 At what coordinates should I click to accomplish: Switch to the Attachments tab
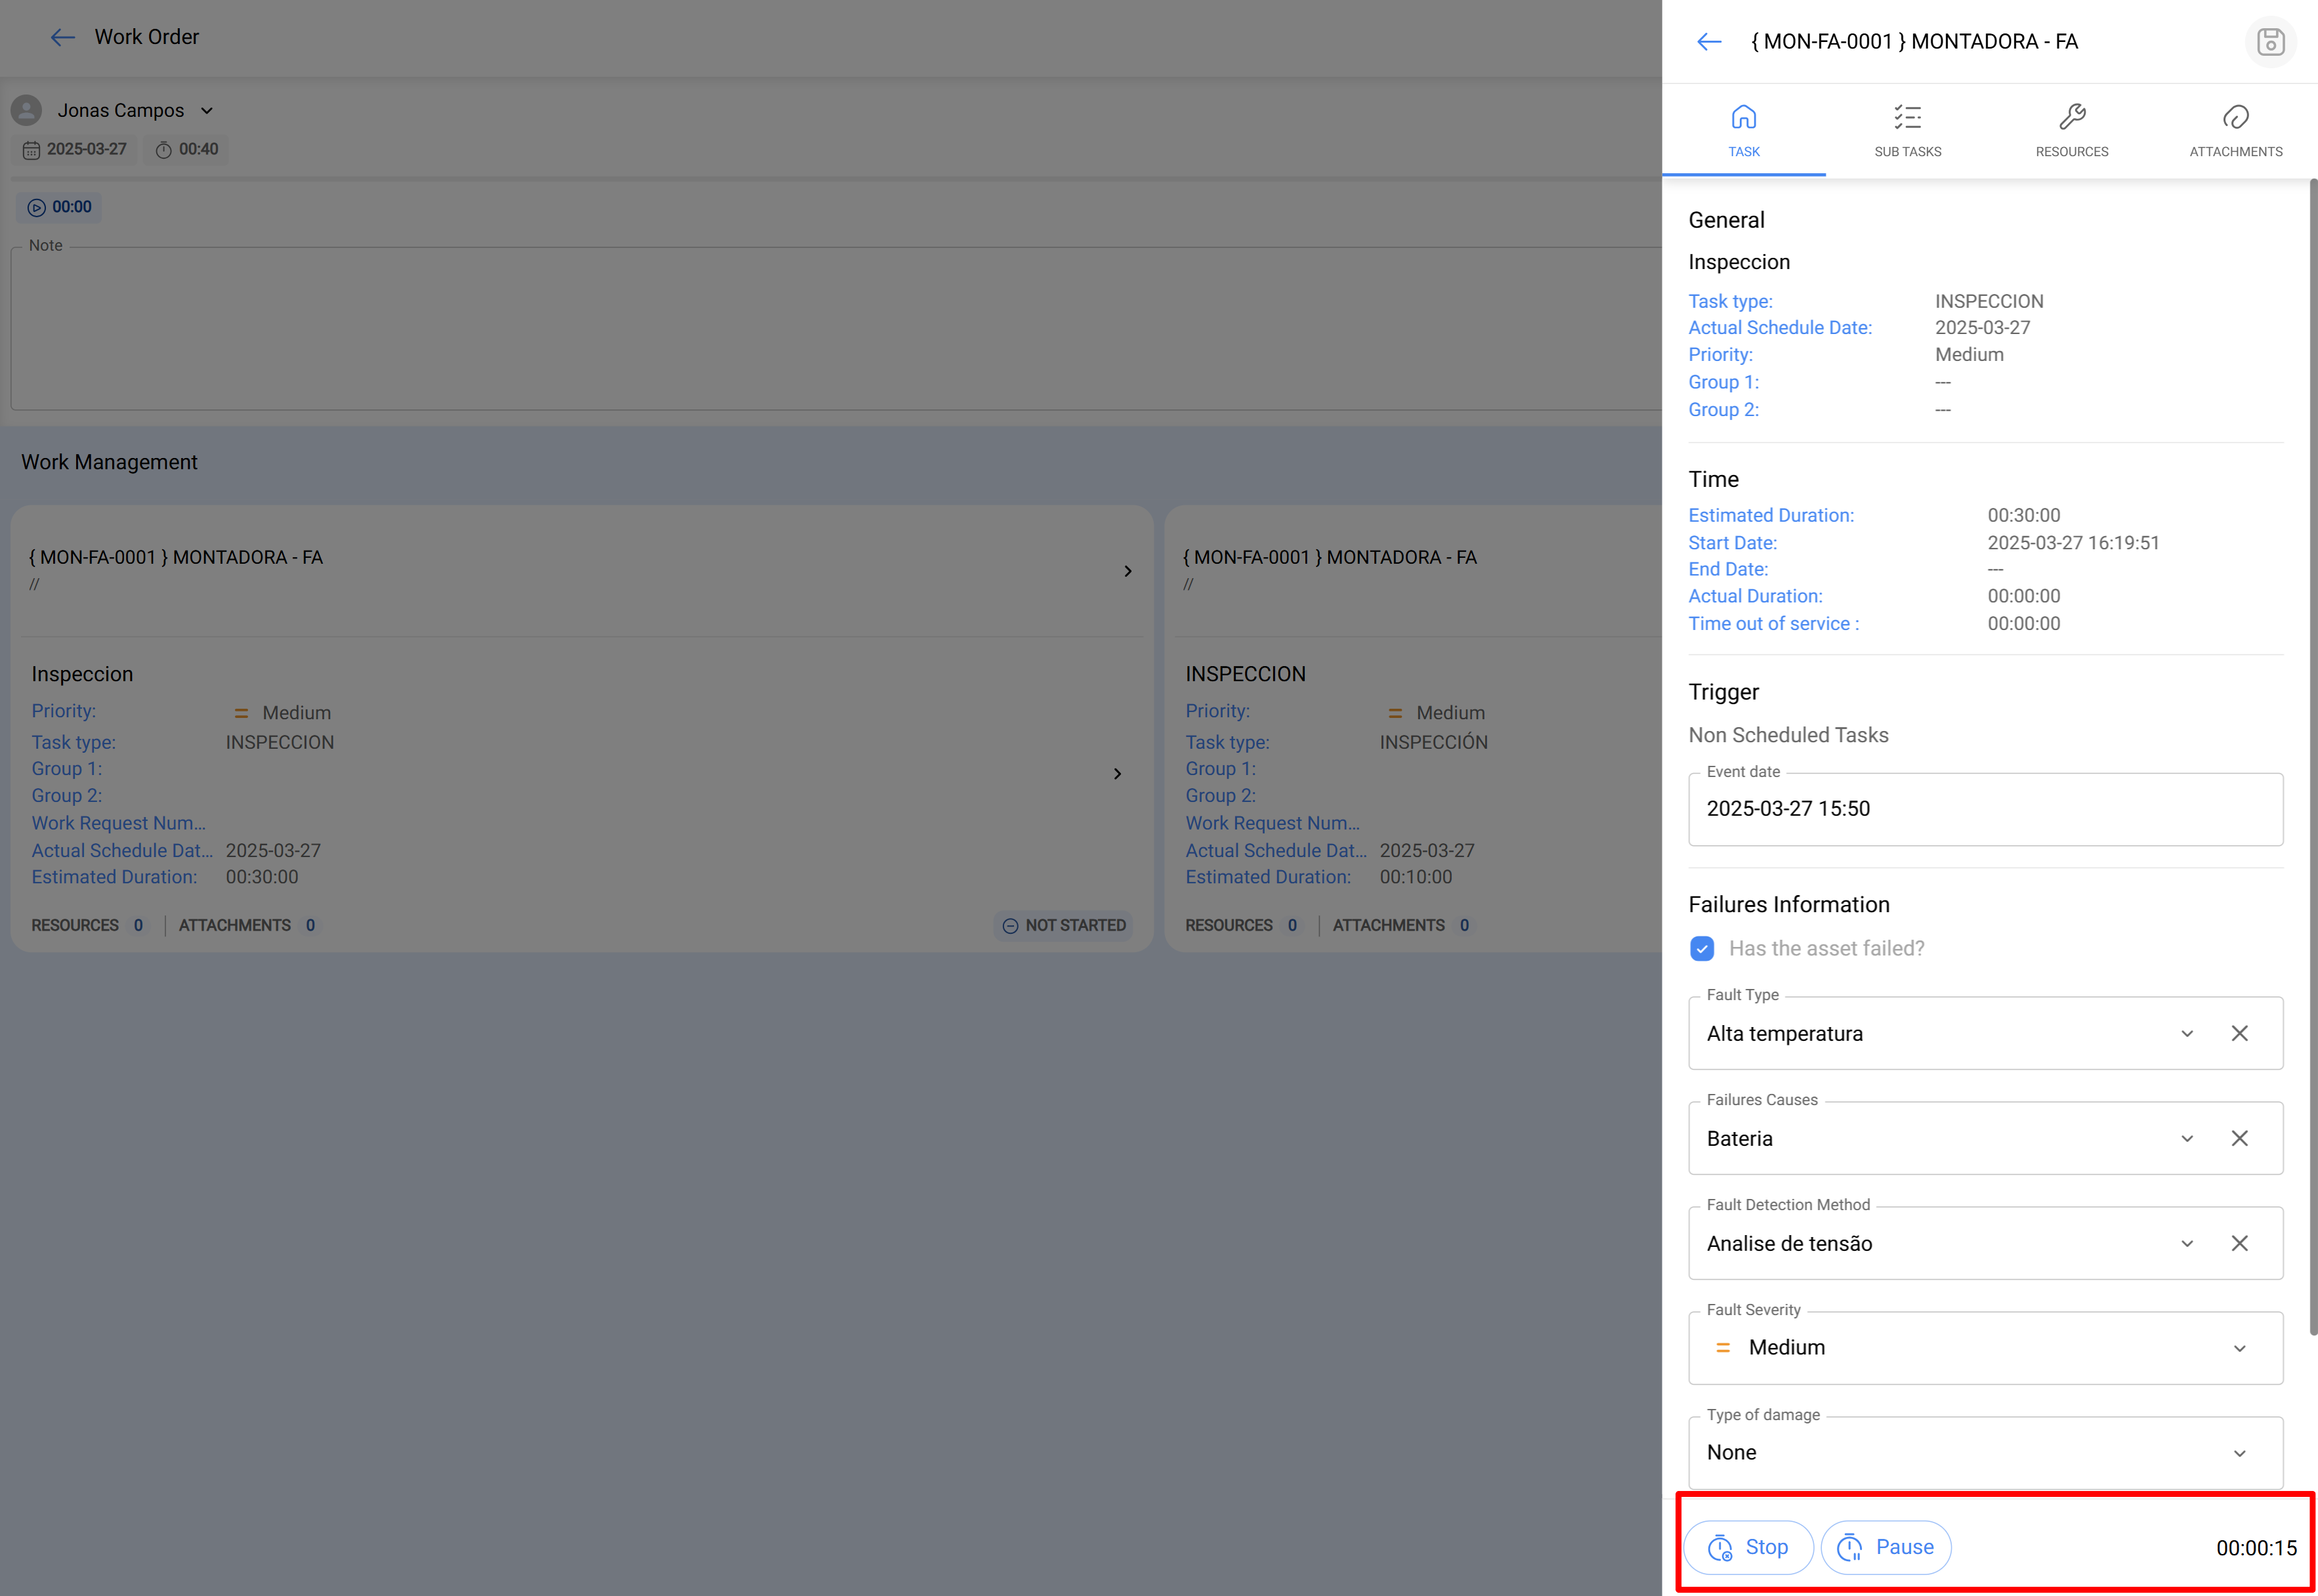[2235, 131]
